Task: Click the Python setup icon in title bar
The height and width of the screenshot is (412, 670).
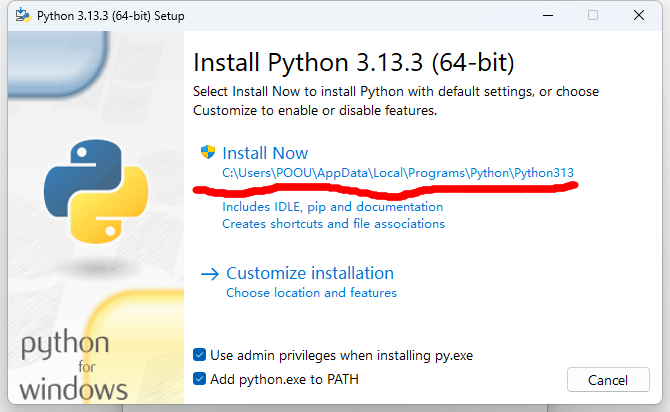Action: [x=23, y=16]
